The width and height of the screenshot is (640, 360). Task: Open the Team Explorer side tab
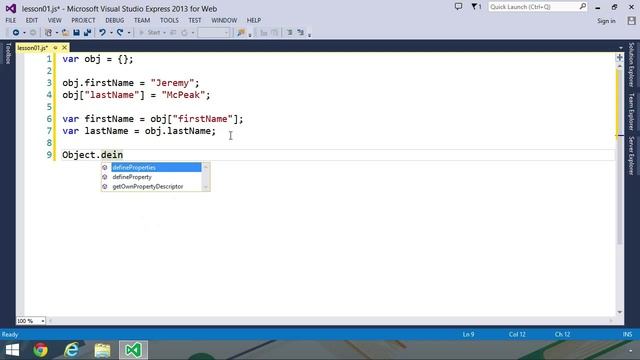(631, 111)
